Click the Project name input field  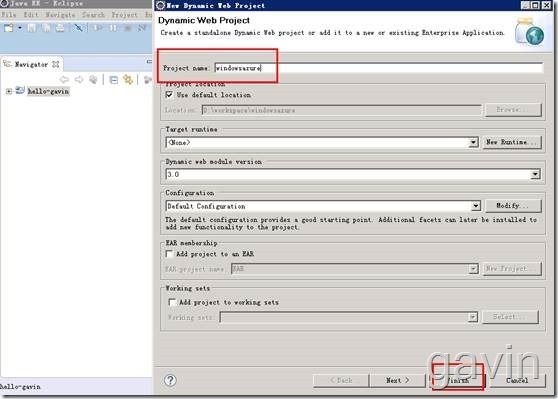pyautogui.click(x=379, y=68)
